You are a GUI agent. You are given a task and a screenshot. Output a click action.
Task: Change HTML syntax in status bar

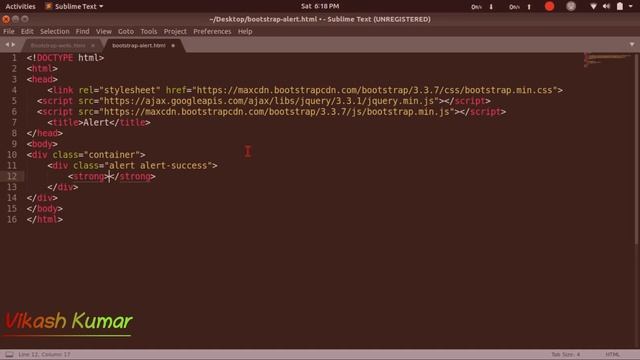(x=612, y=354)
